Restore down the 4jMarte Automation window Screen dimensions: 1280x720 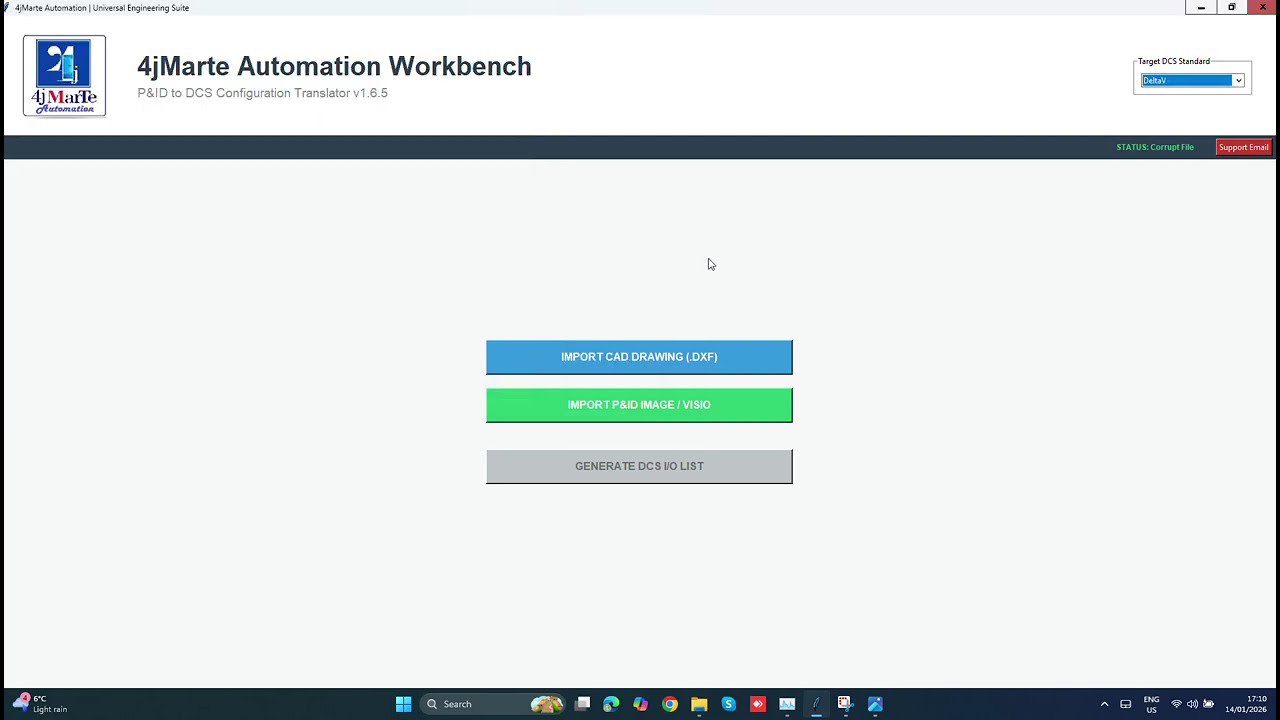click(1232, 8)
